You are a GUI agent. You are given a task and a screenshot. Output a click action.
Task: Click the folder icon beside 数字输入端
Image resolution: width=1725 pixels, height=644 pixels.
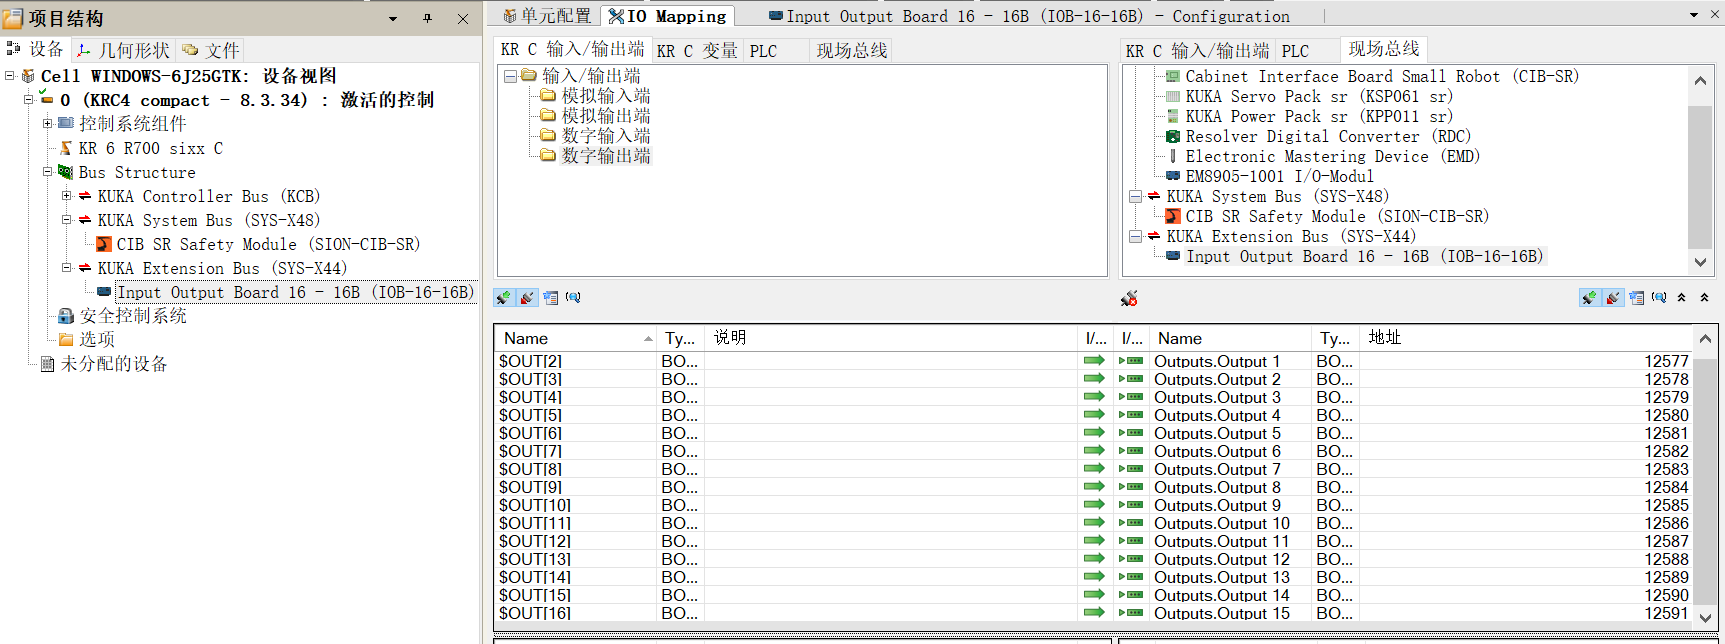click(548, 136)
